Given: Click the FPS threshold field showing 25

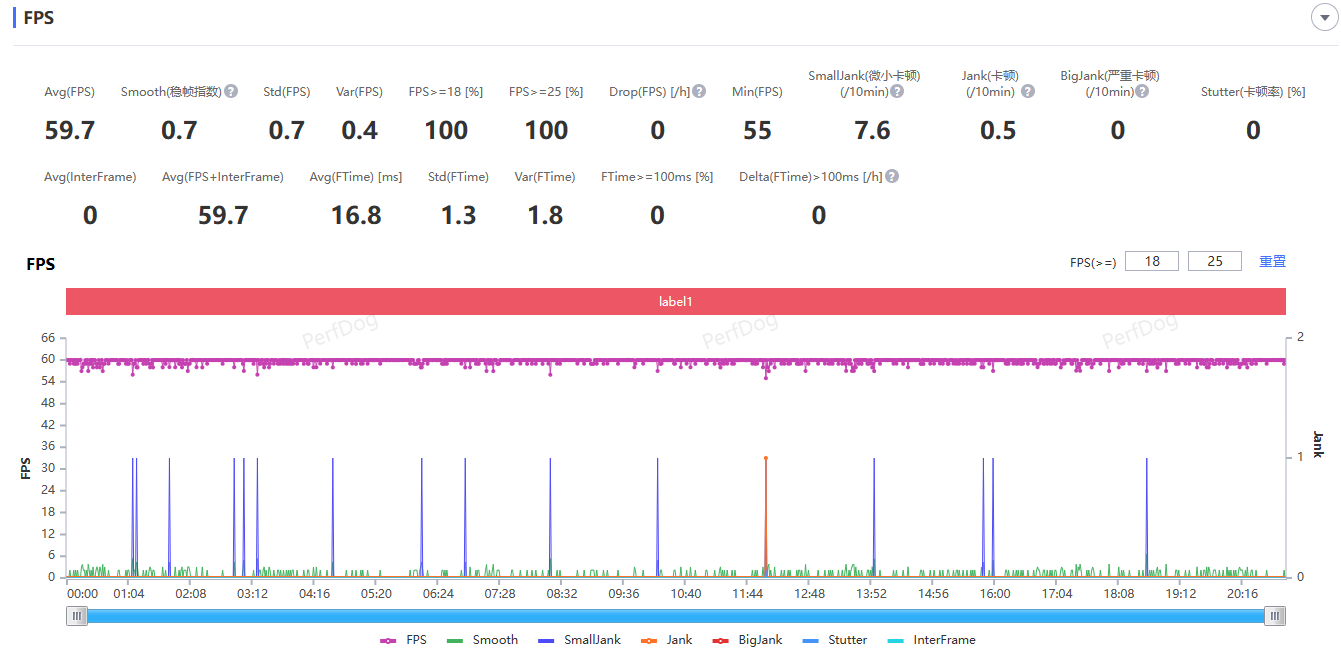Looking at the screenshot, I should tap(1214, 261).
